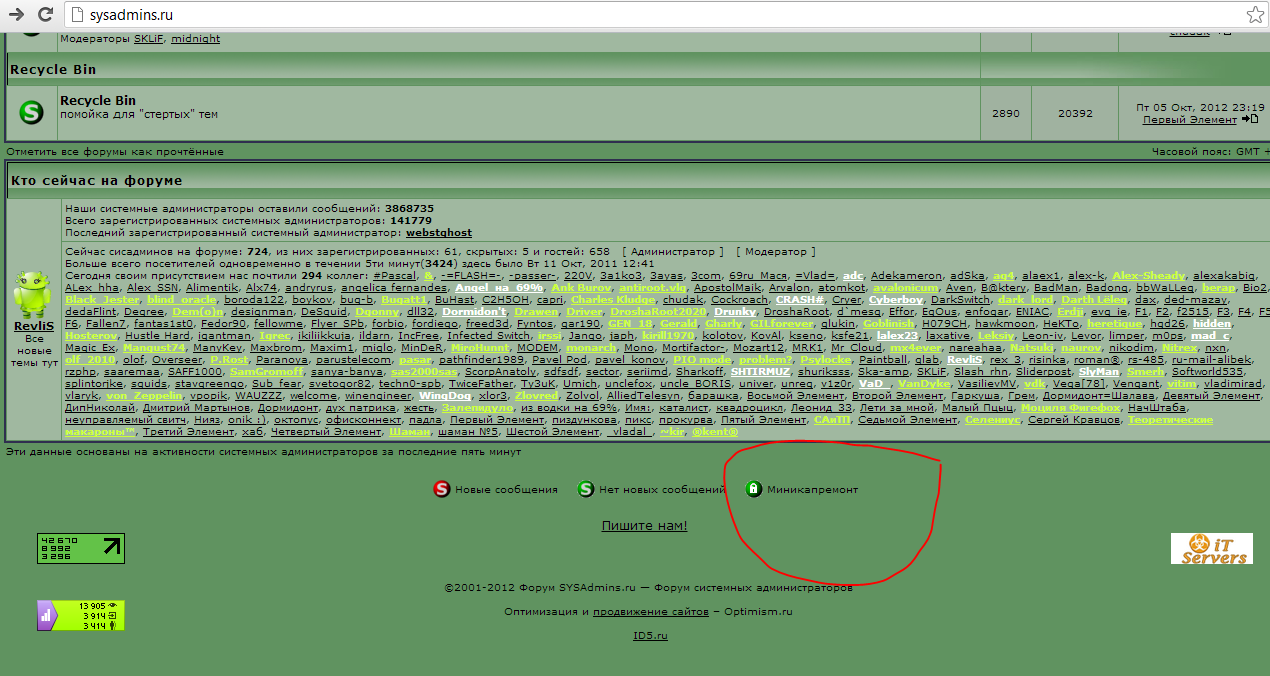The image size is (1270, 676).
Task: Click the total messages number 3868735
Action: click(409, 208)
